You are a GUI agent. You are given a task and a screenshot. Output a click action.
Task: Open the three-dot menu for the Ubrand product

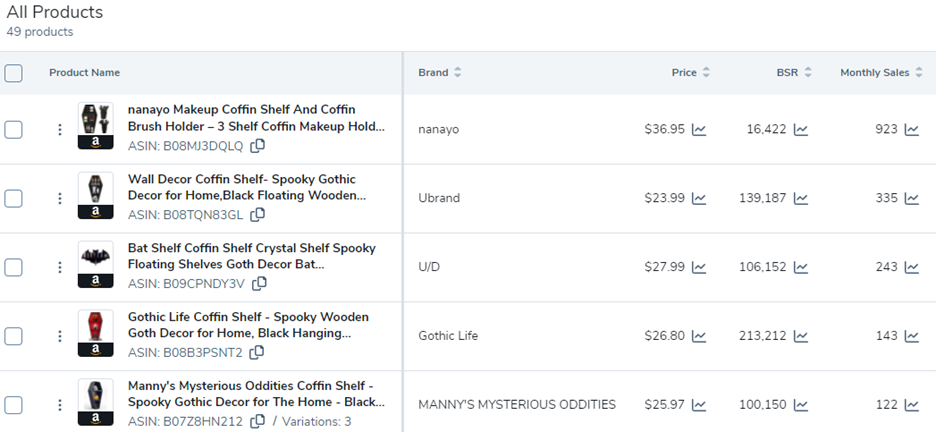(60, 198)
